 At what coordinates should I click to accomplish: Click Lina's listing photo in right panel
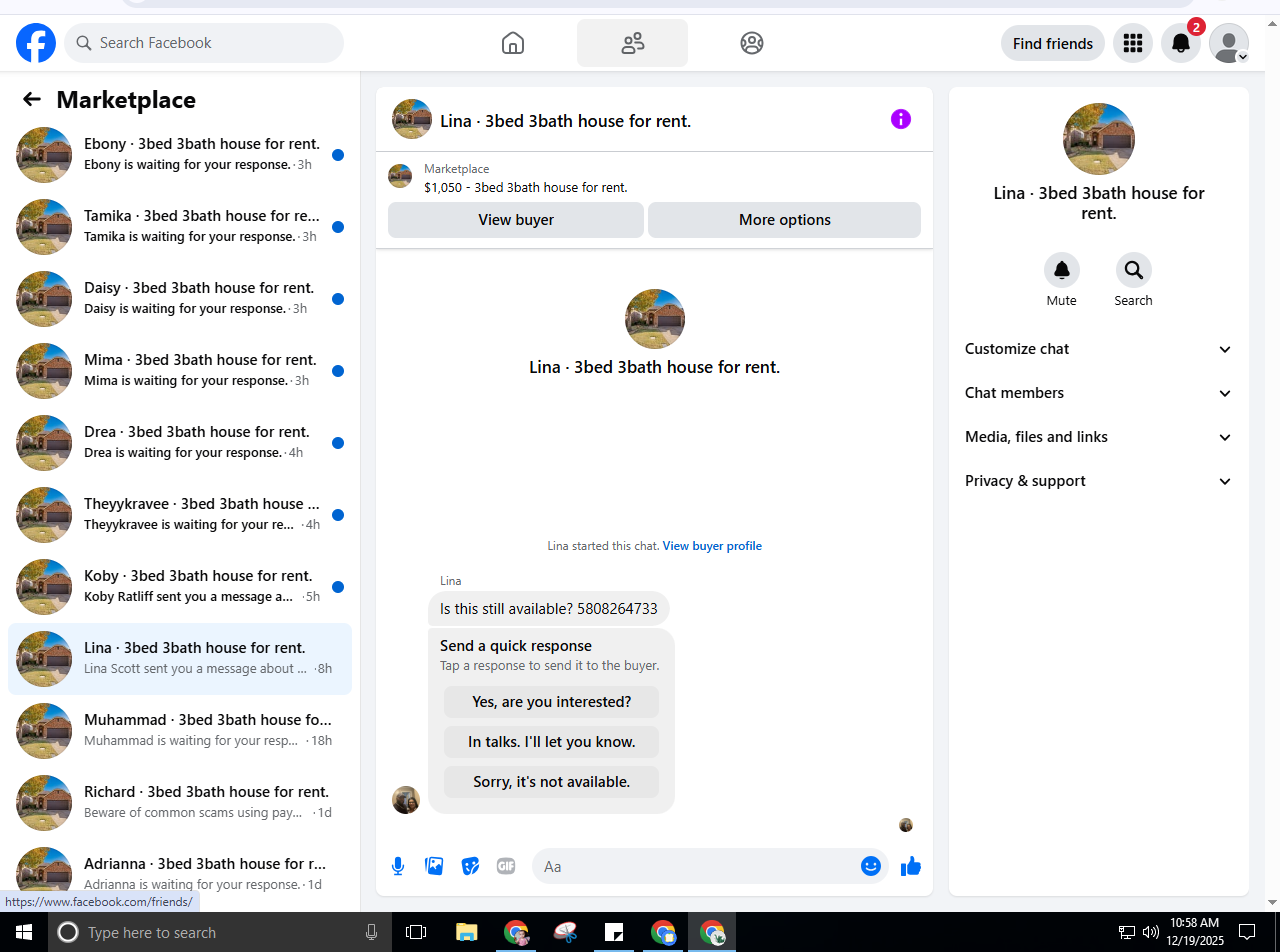click(1099, 139)
